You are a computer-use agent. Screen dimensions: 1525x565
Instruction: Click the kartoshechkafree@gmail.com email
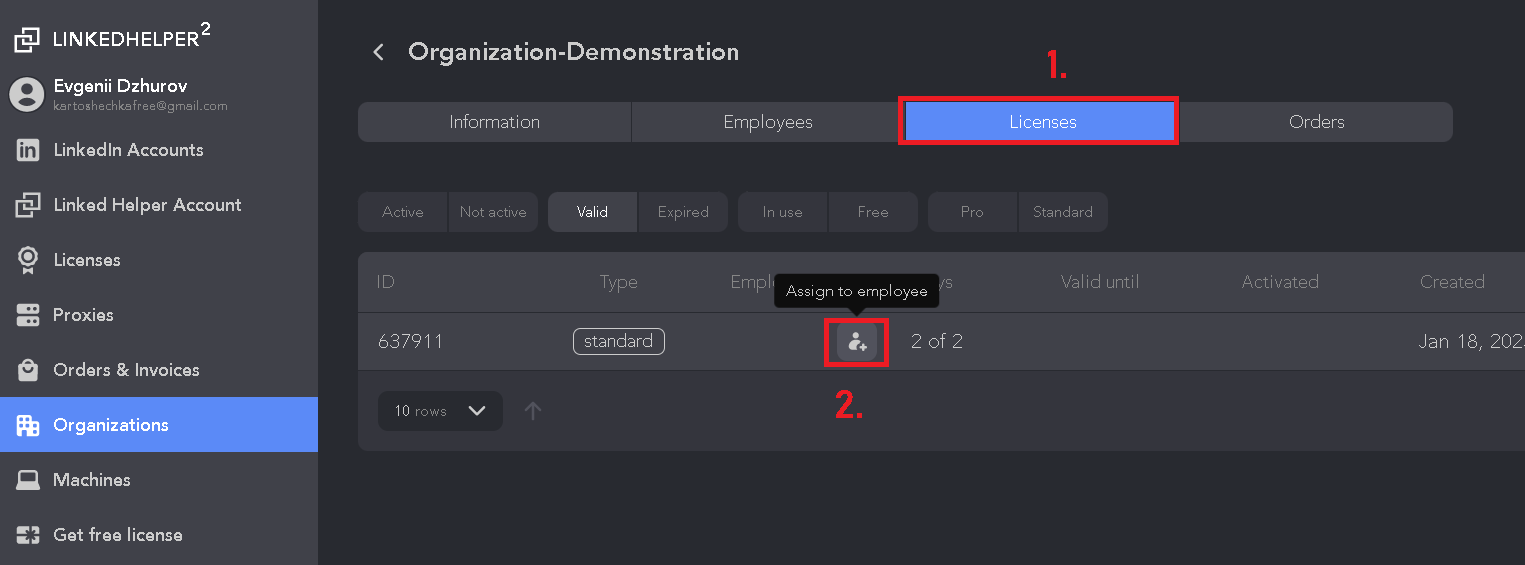(x=140, y=106)
